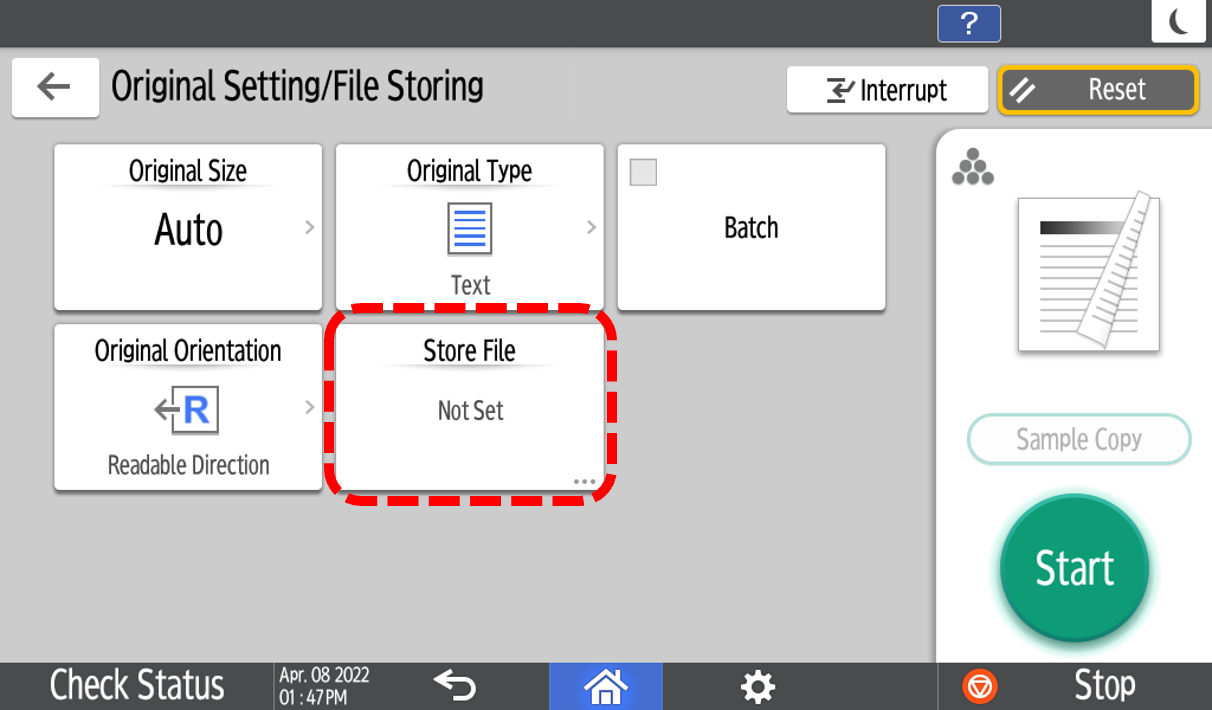The width and height of the screenshot is (1212, 710).
Task: Open Check Status in bottom bar
Action: pyautogui.click(x=137, y=686)
